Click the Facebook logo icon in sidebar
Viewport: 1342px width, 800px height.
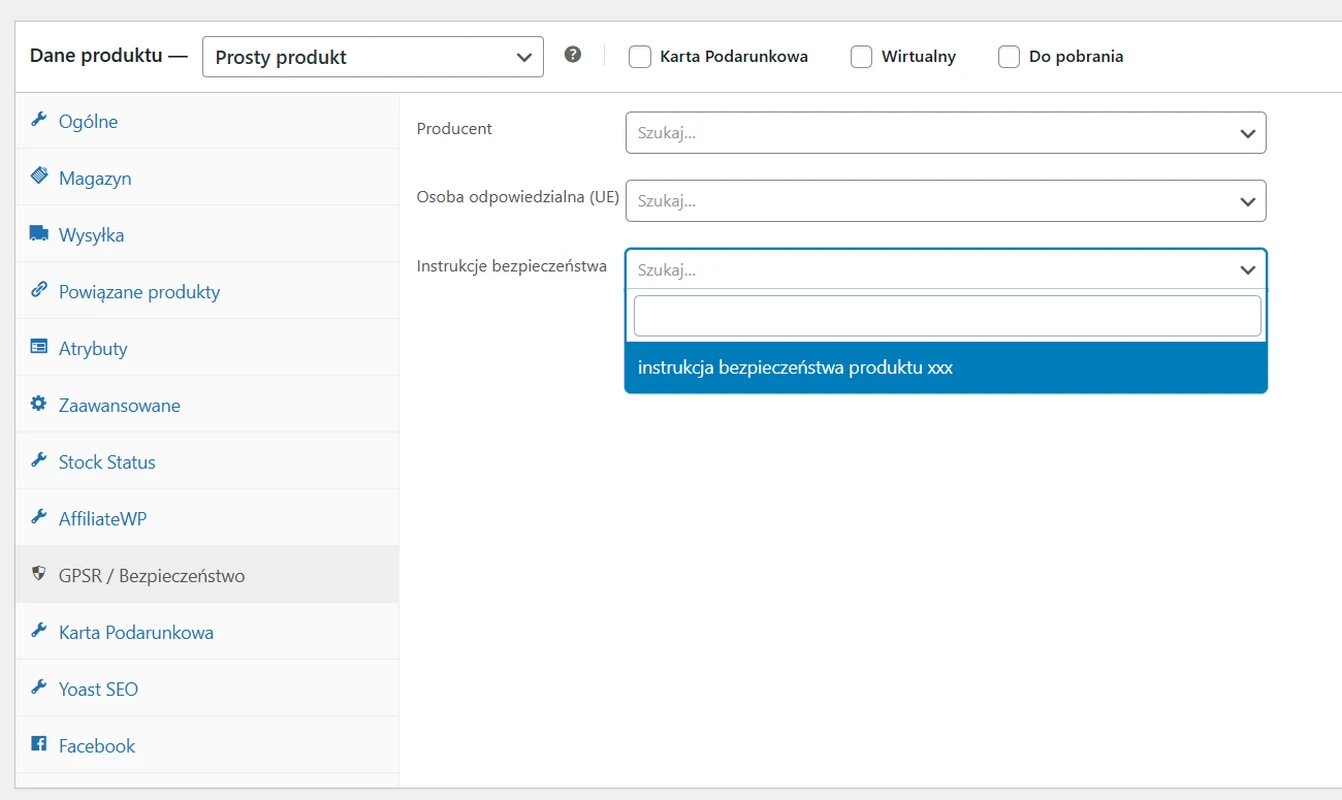pos(39,744)
